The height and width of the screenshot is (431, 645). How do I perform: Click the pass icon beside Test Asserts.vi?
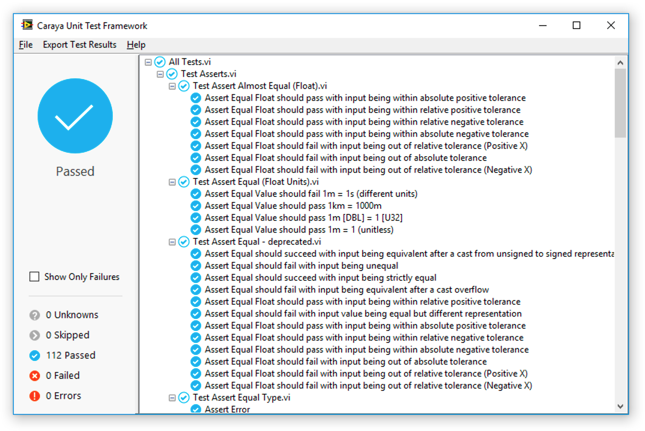tap(172, 74)
